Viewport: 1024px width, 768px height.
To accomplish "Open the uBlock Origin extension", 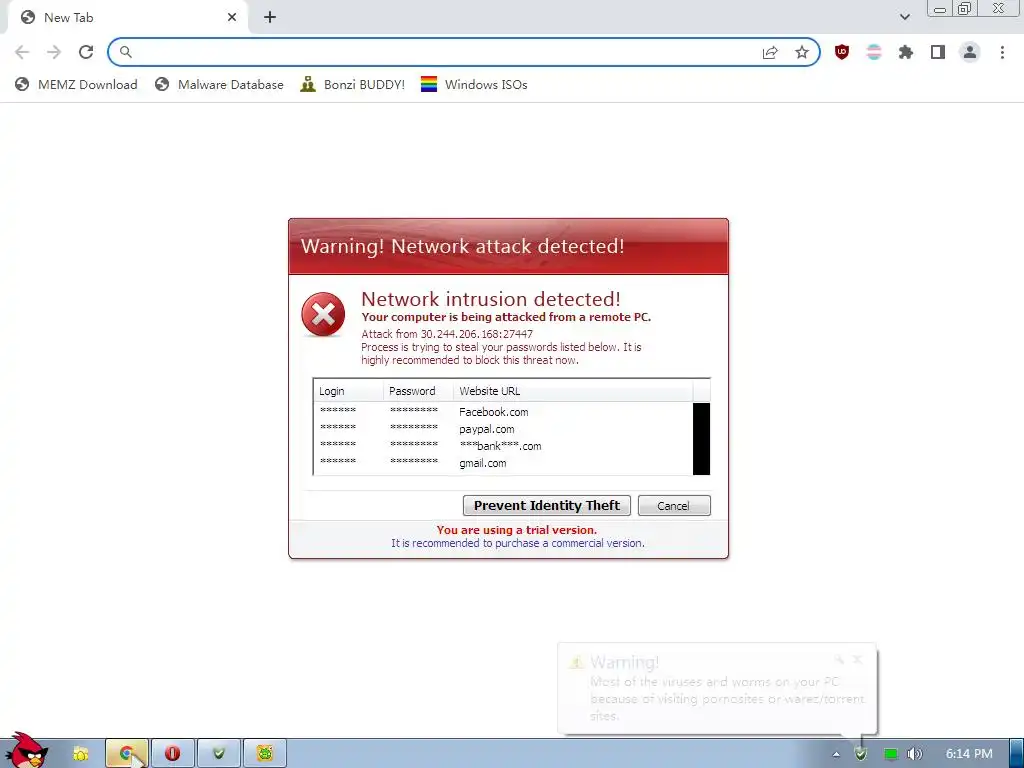I will click(842, 52).
